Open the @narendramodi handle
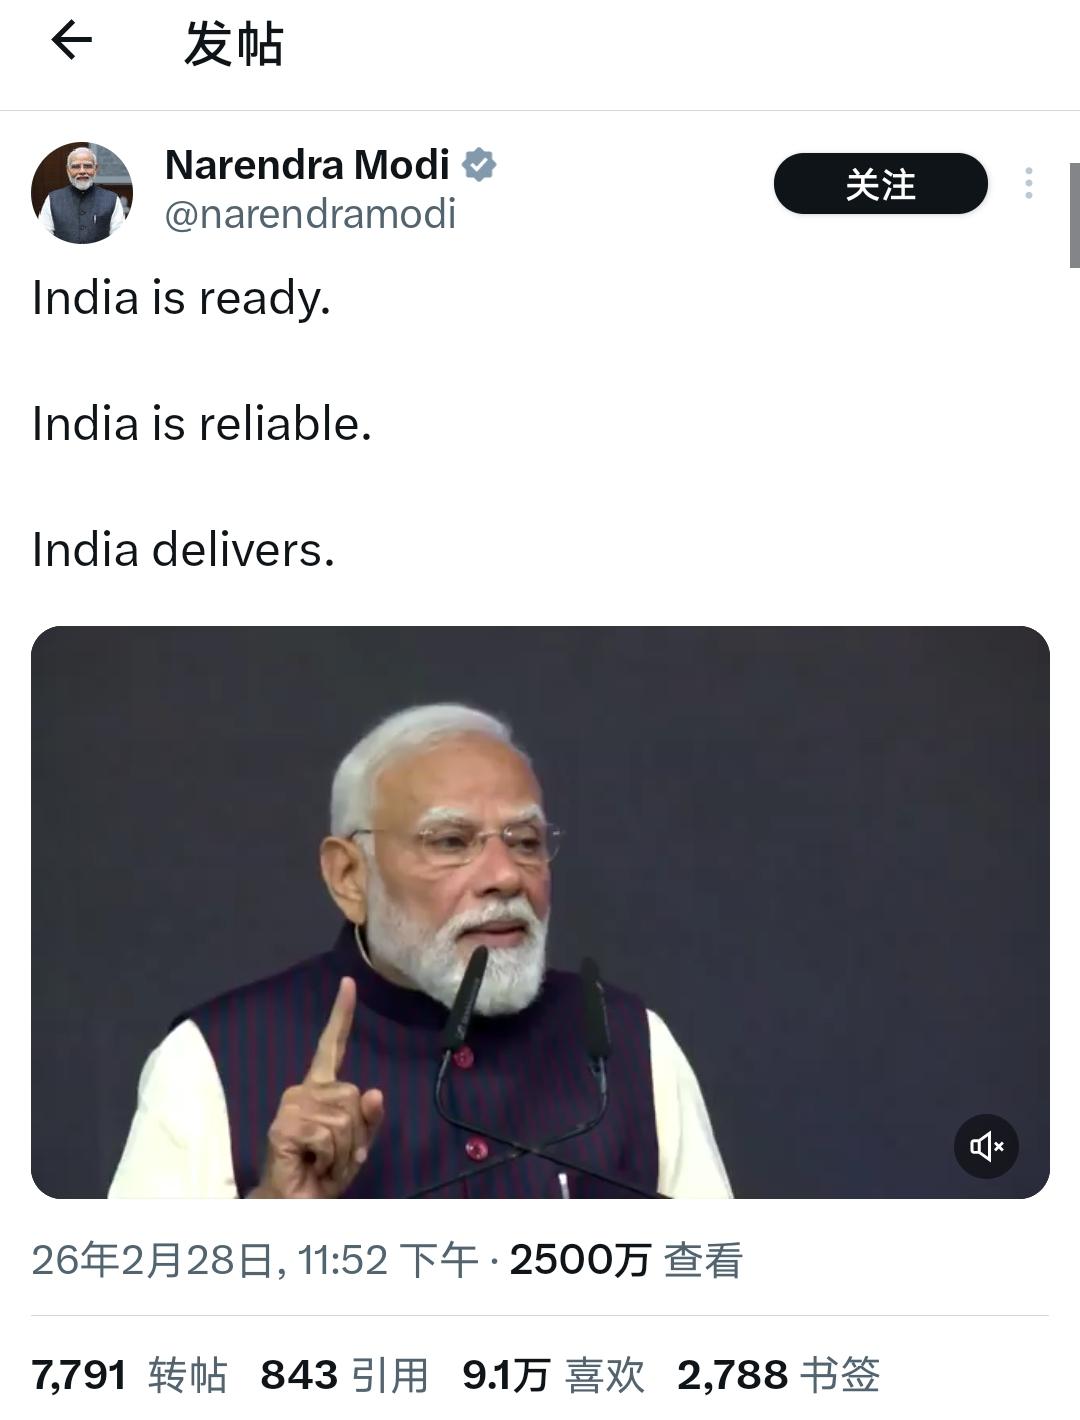Viewport: 1080px width, 1420px height. pyautogui.click(x=310, y=214)
